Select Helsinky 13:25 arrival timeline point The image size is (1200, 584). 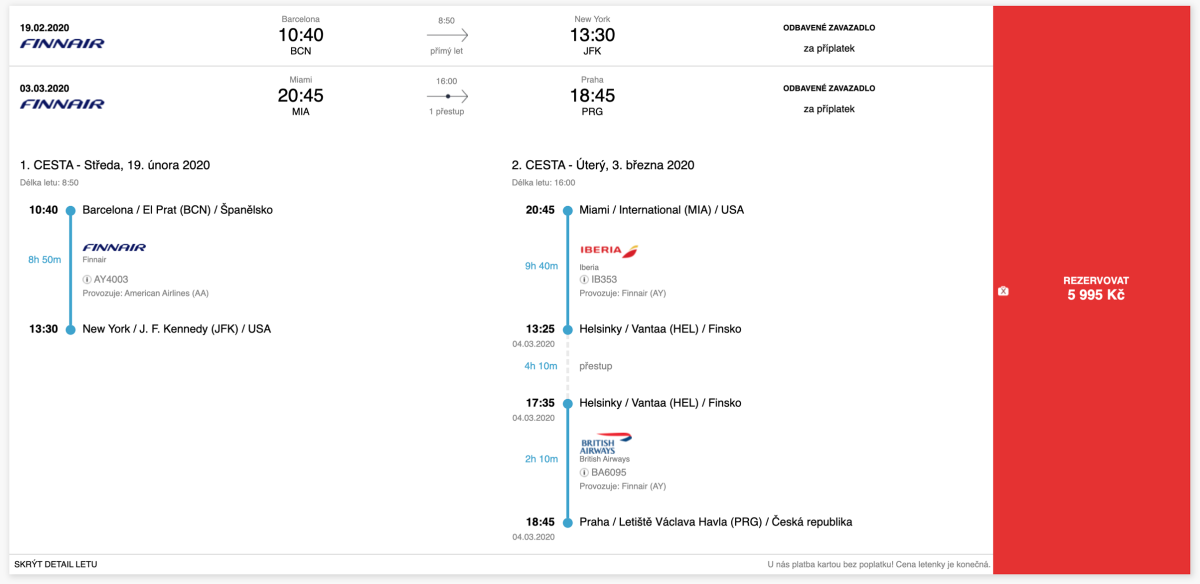tap(567, 329)
